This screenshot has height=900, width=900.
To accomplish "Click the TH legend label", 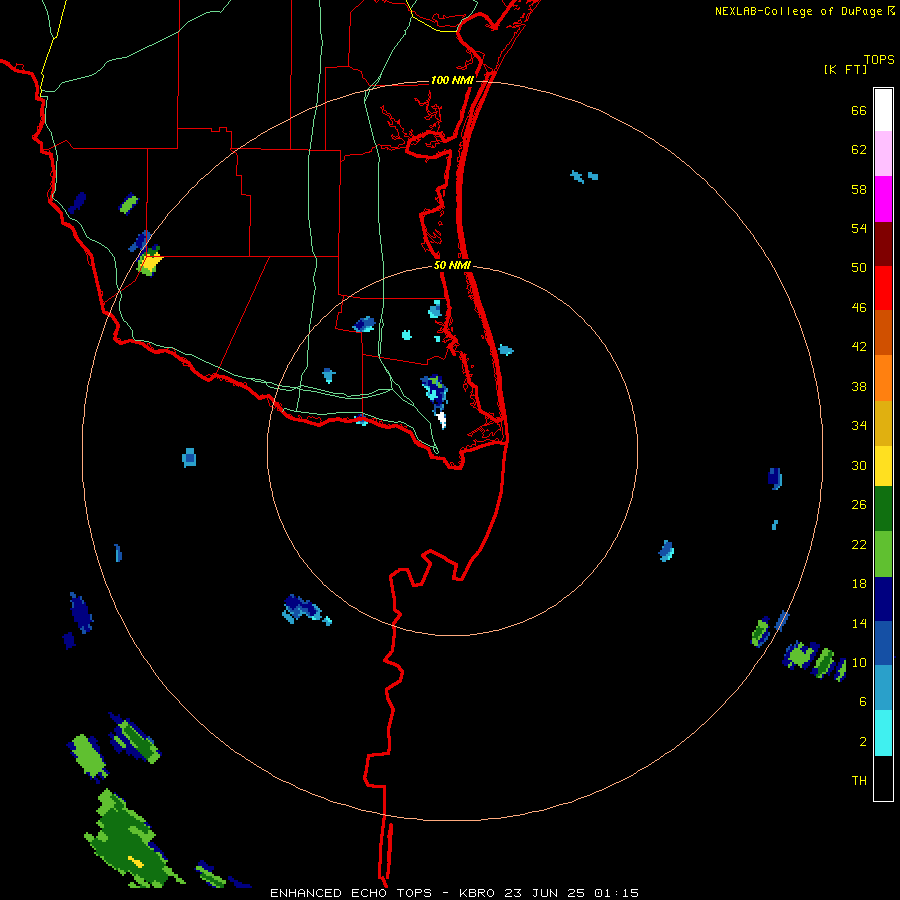I will (x=859, y=781).
